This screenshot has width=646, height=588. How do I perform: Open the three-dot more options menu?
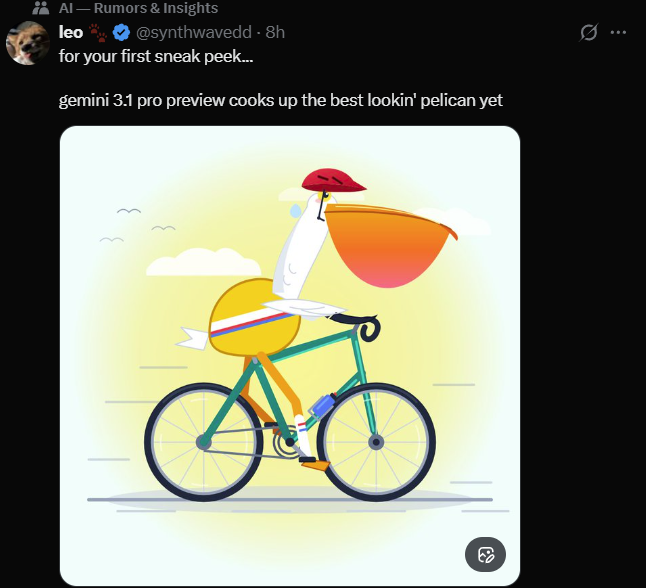point(618,32)
